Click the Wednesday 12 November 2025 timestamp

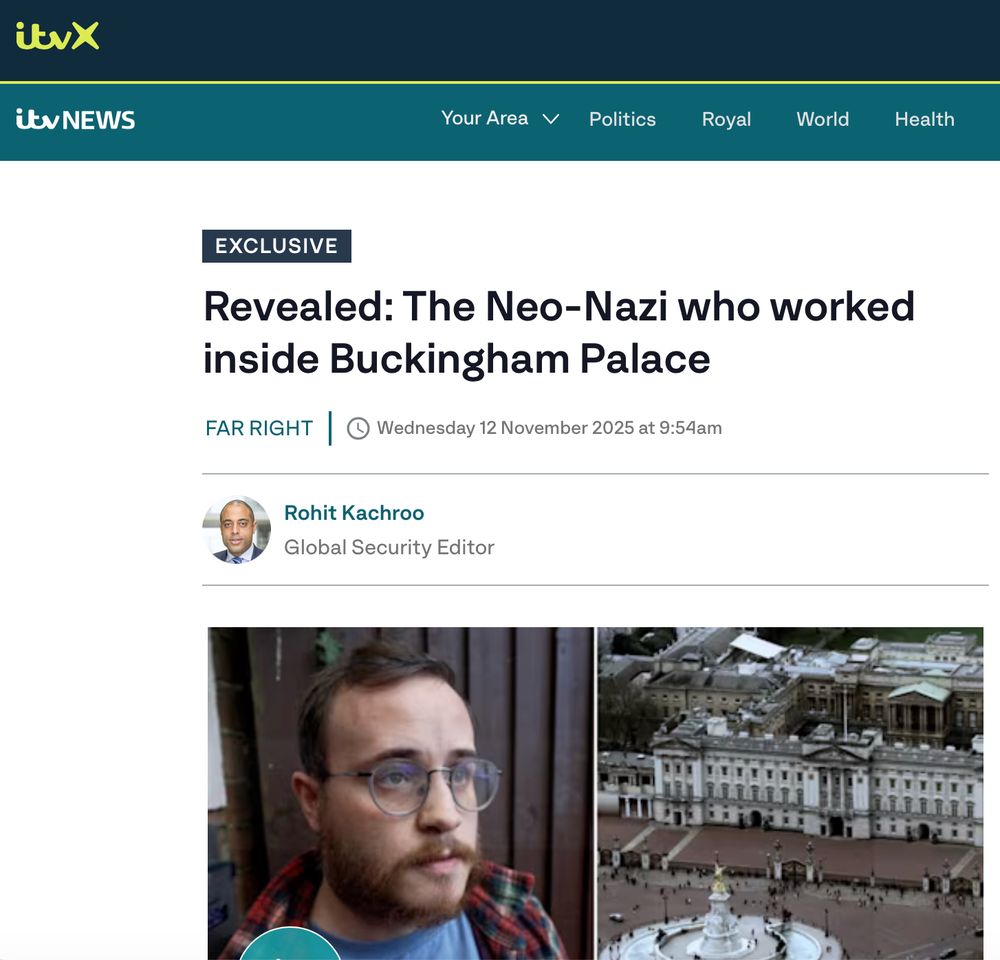click(x=549, y=428)
